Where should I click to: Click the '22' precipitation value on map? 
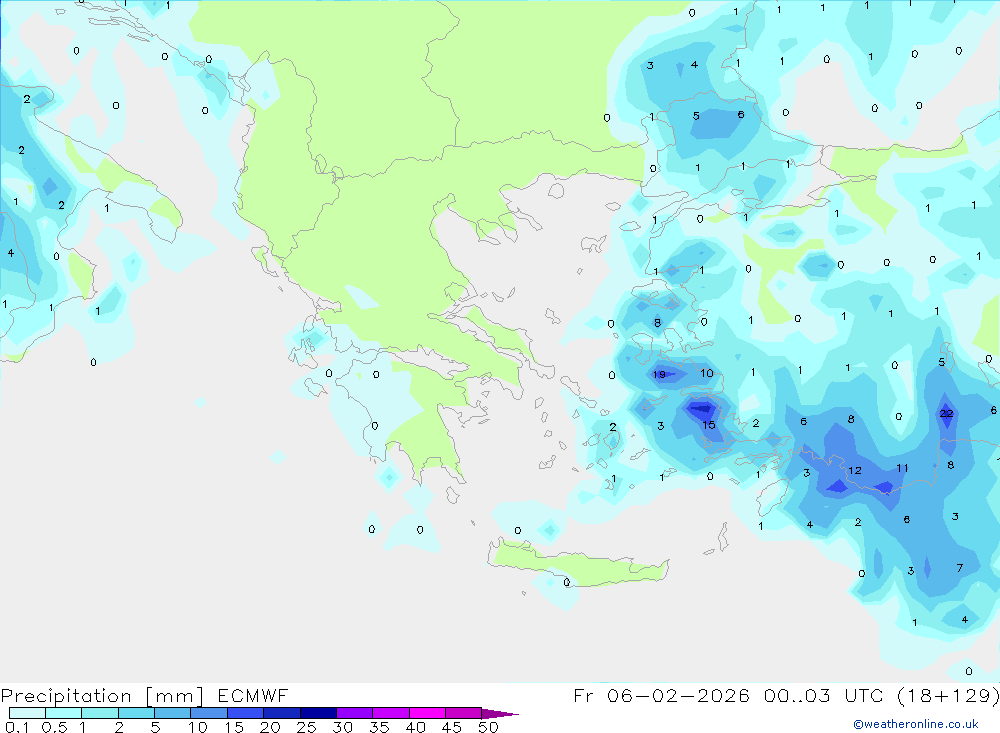point(946,413)
